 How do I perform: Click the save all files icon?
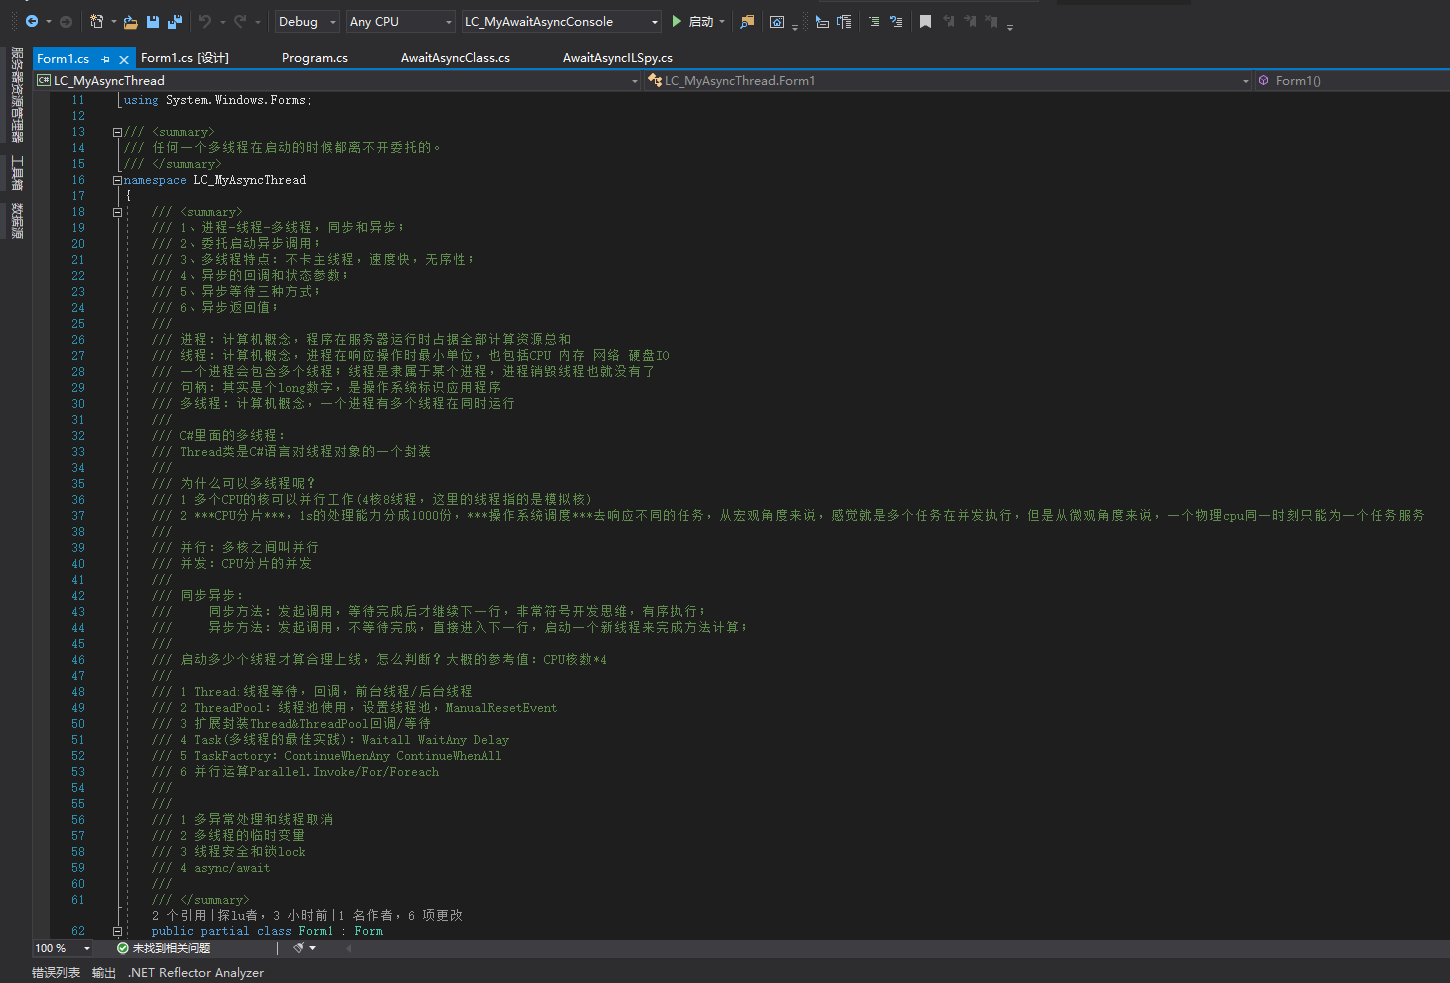(x=175, y=21)
